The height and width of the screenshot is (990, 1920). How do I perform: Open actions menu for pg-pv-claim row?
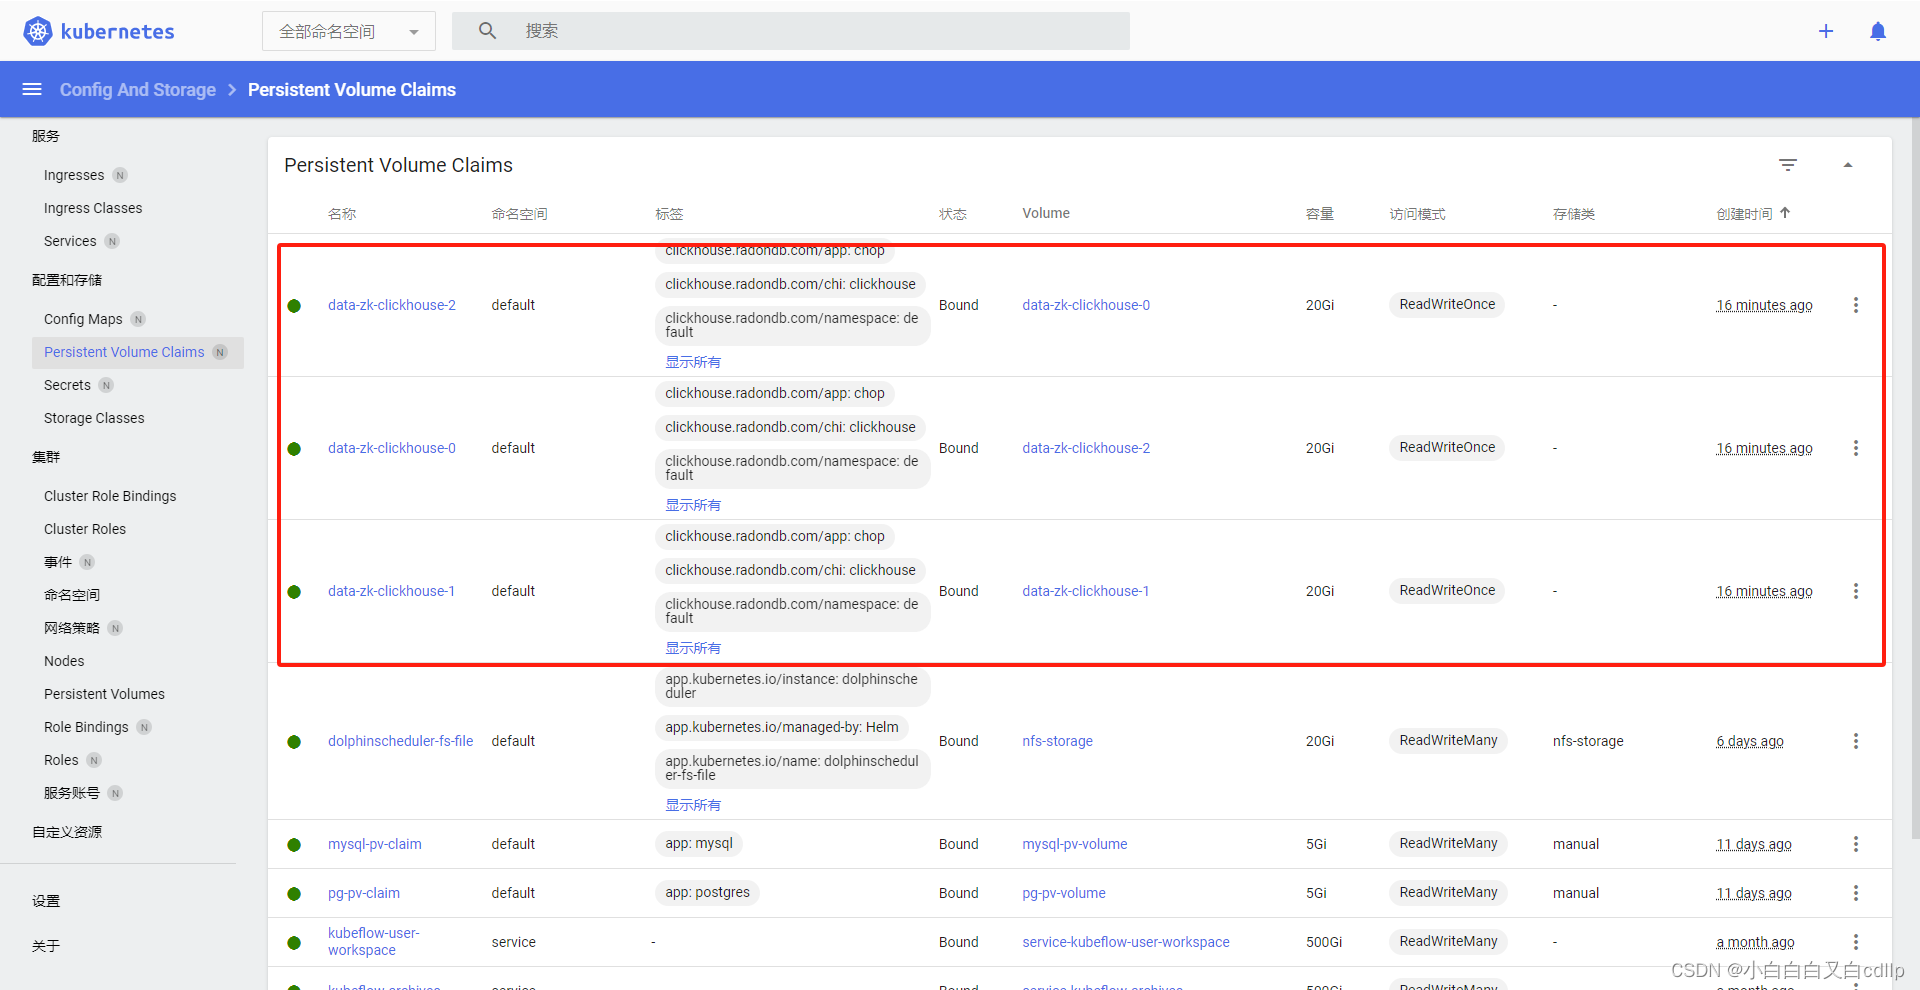point(1856,893)
